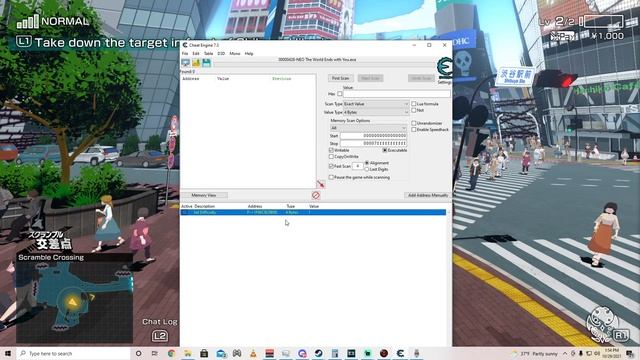Click the Fast Scan alignment value field

[358, 166]
